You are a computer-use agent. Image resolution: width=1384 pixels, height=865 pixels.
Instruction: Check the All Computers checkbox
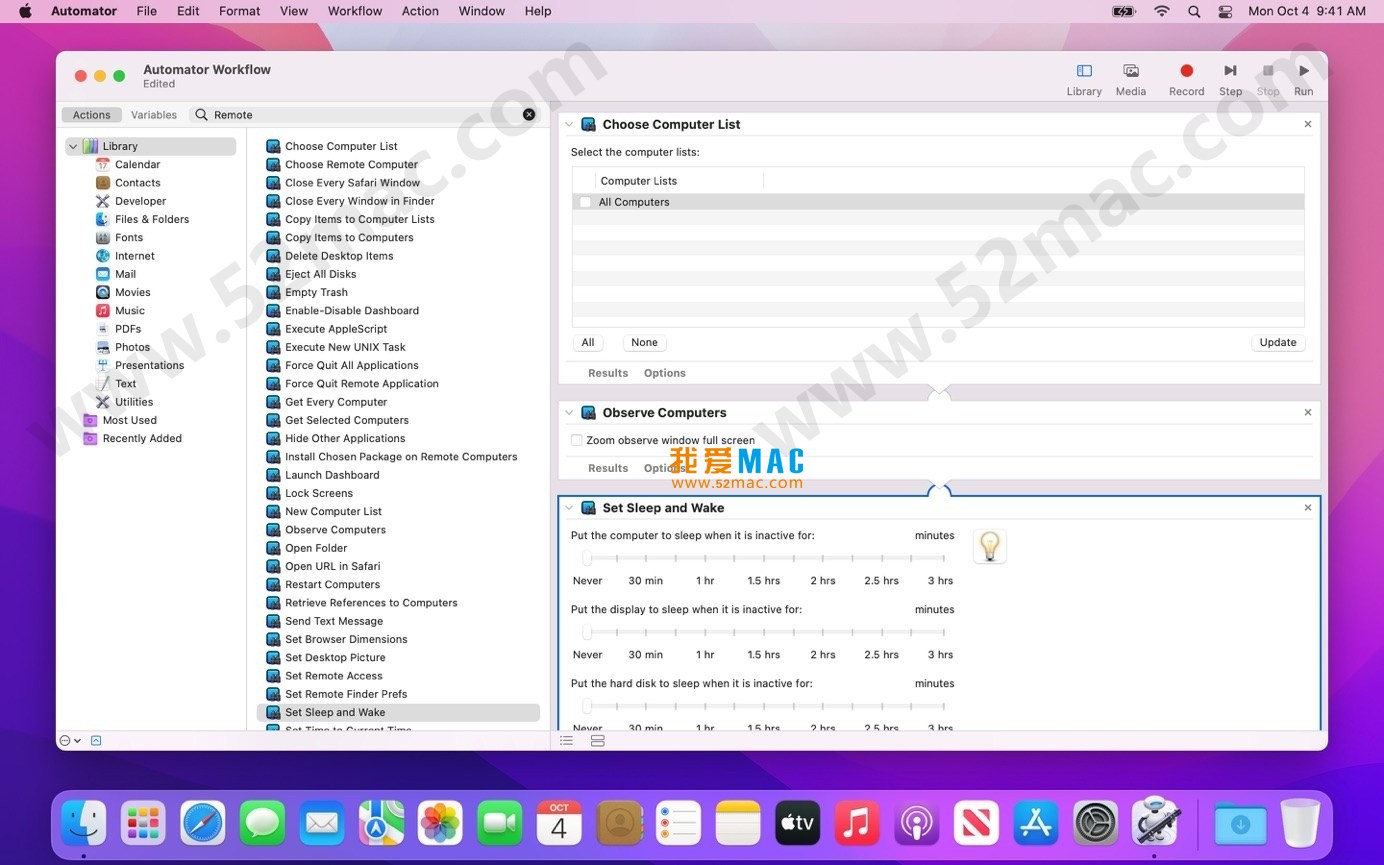coord(586,202)
